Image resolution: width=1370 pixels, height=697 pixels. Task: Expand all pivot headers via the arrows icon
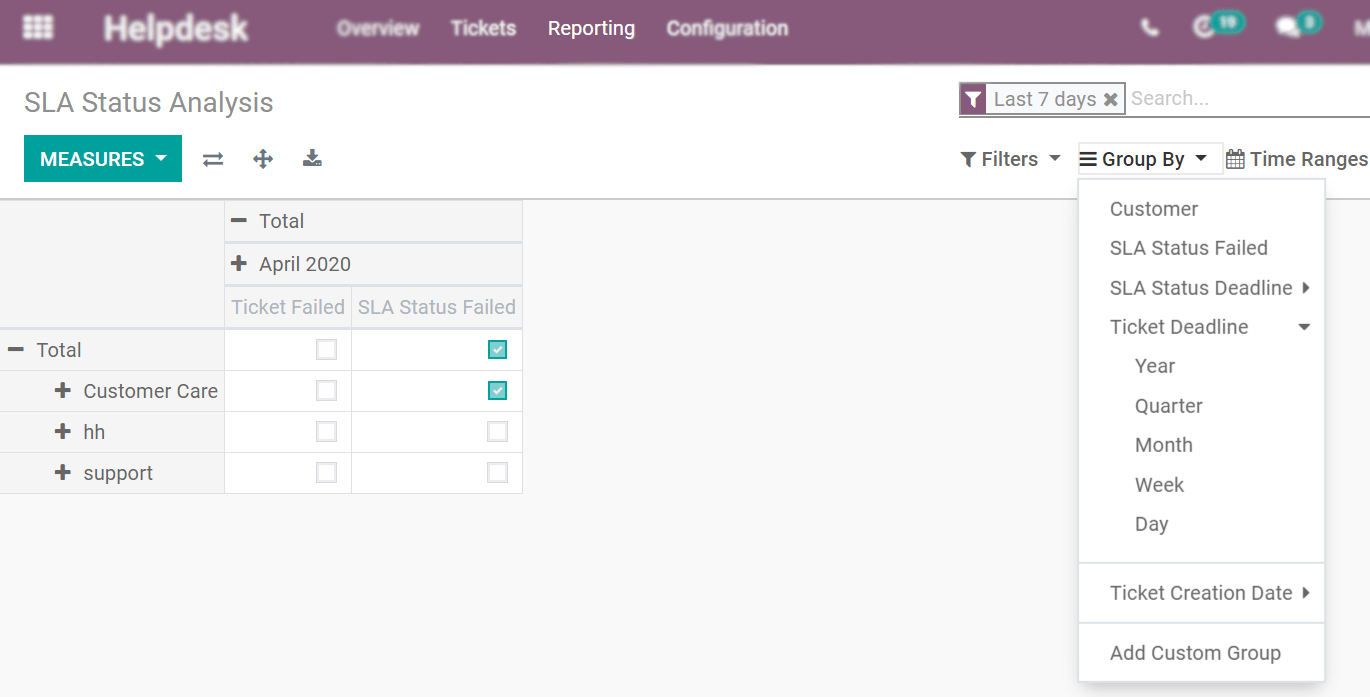point(262,158)
